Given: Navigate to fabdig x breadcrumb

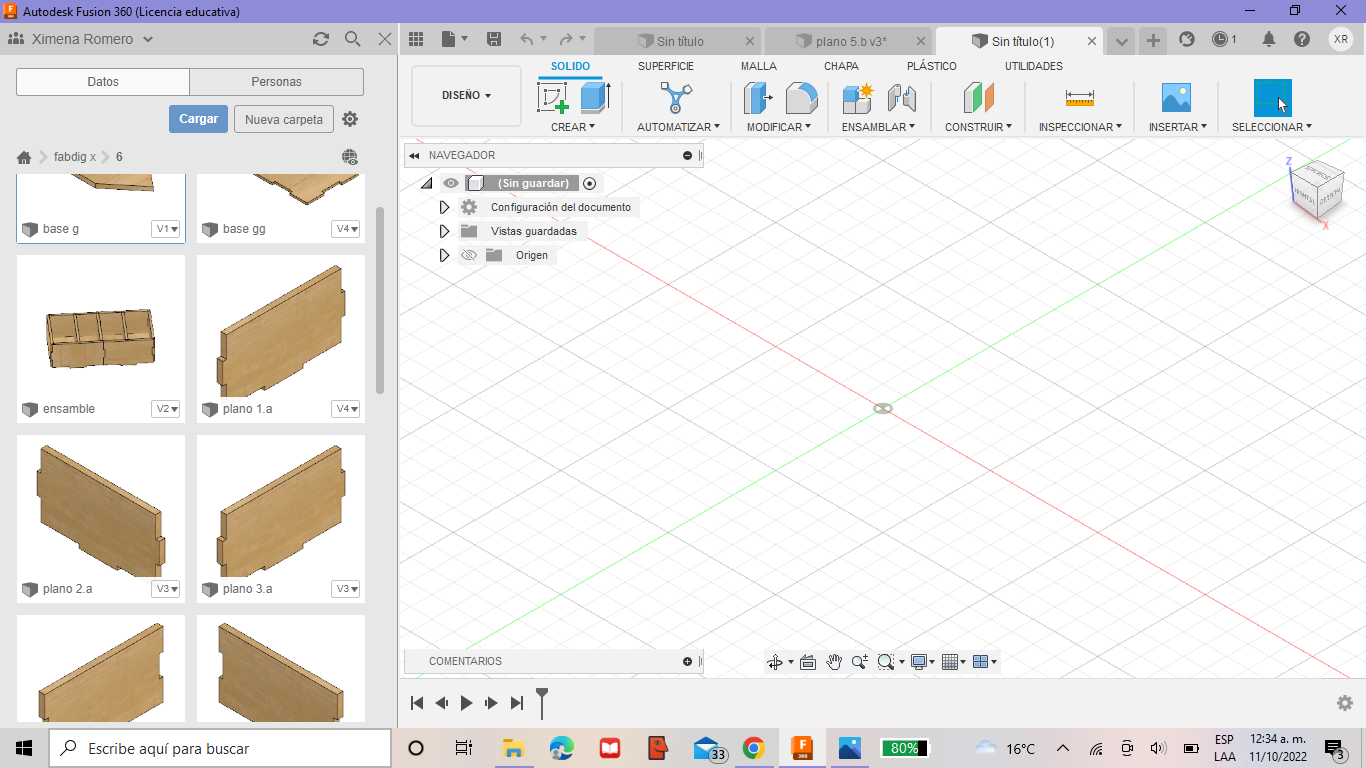Looking at the screenshot, I should point(75,157).
